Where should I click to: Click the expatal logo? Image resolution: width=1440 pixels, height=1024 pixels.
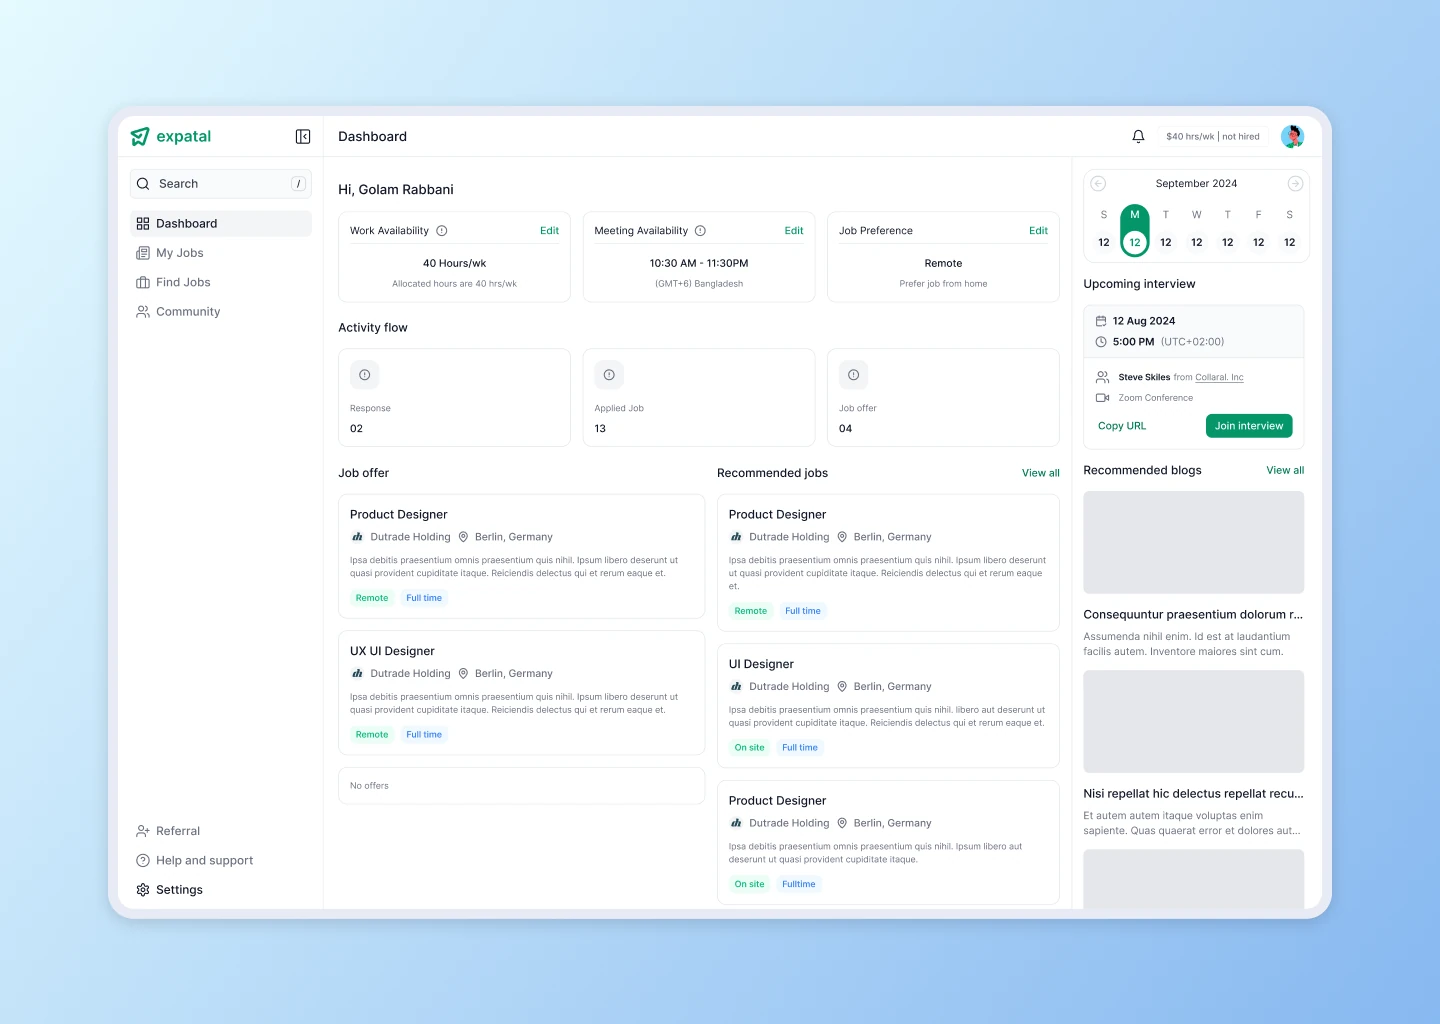pos(171,136)
